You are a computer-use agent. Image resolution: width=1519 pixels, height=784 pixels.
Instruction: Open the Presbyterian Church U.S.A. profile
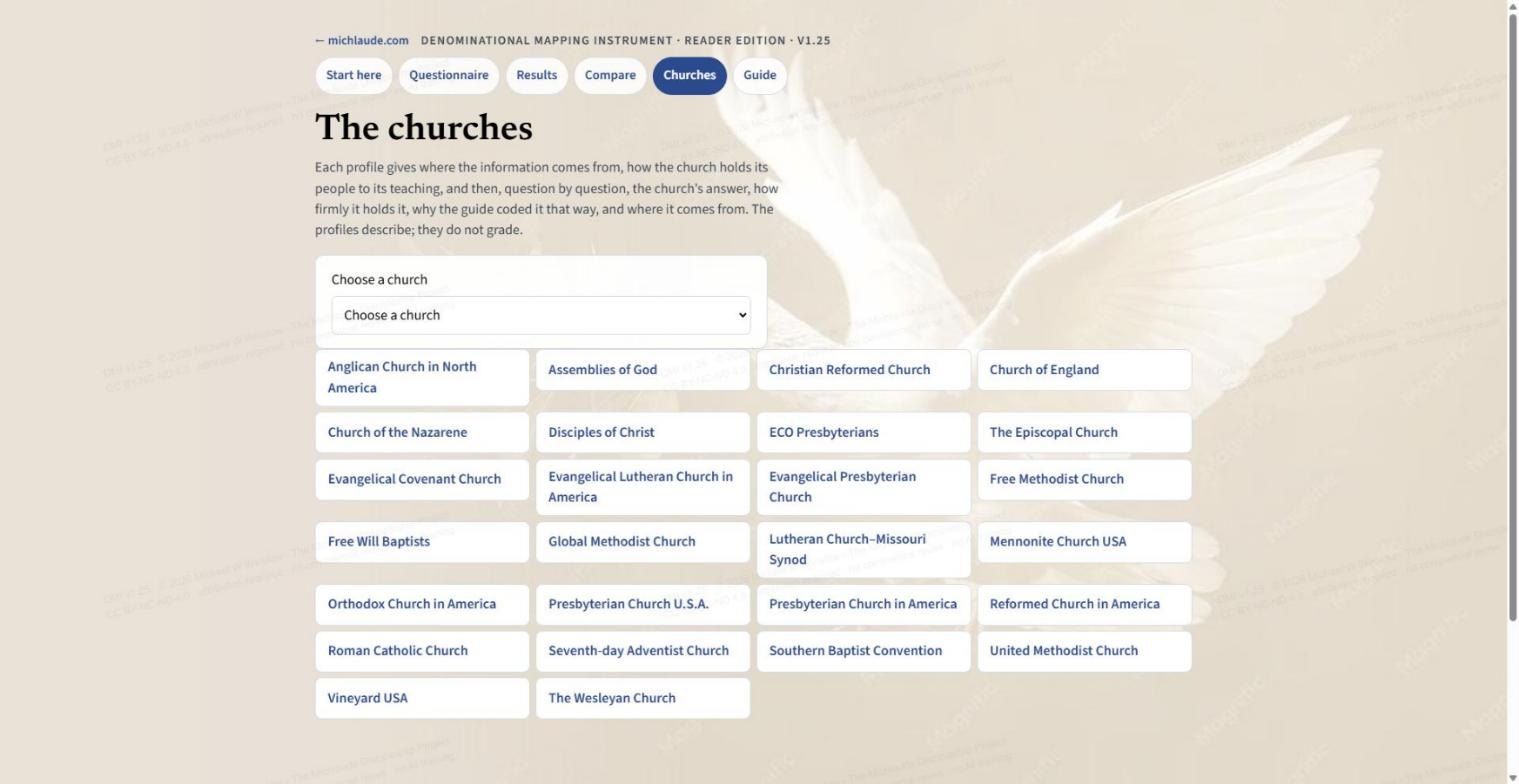[x=643, y=605]
